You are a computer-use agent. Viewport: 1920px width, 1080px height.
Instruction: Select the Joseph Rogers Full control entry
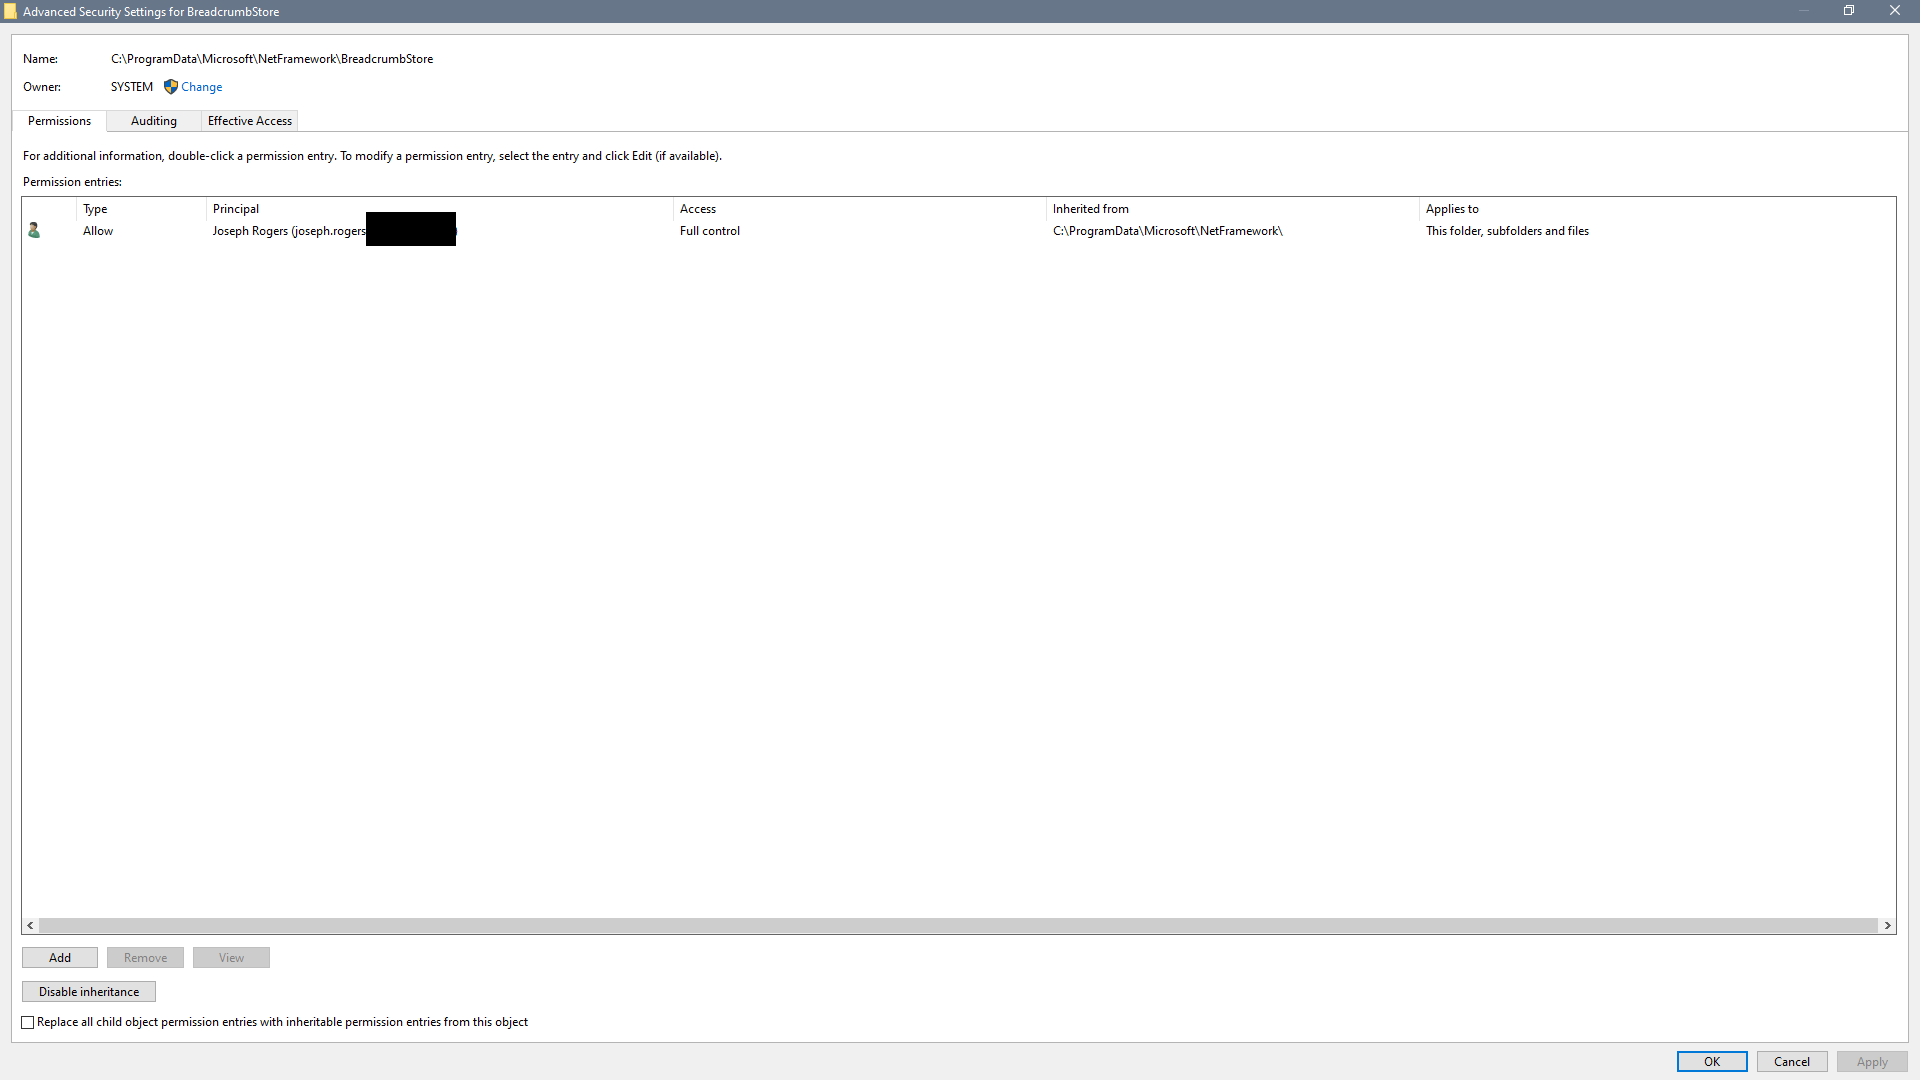709,231
